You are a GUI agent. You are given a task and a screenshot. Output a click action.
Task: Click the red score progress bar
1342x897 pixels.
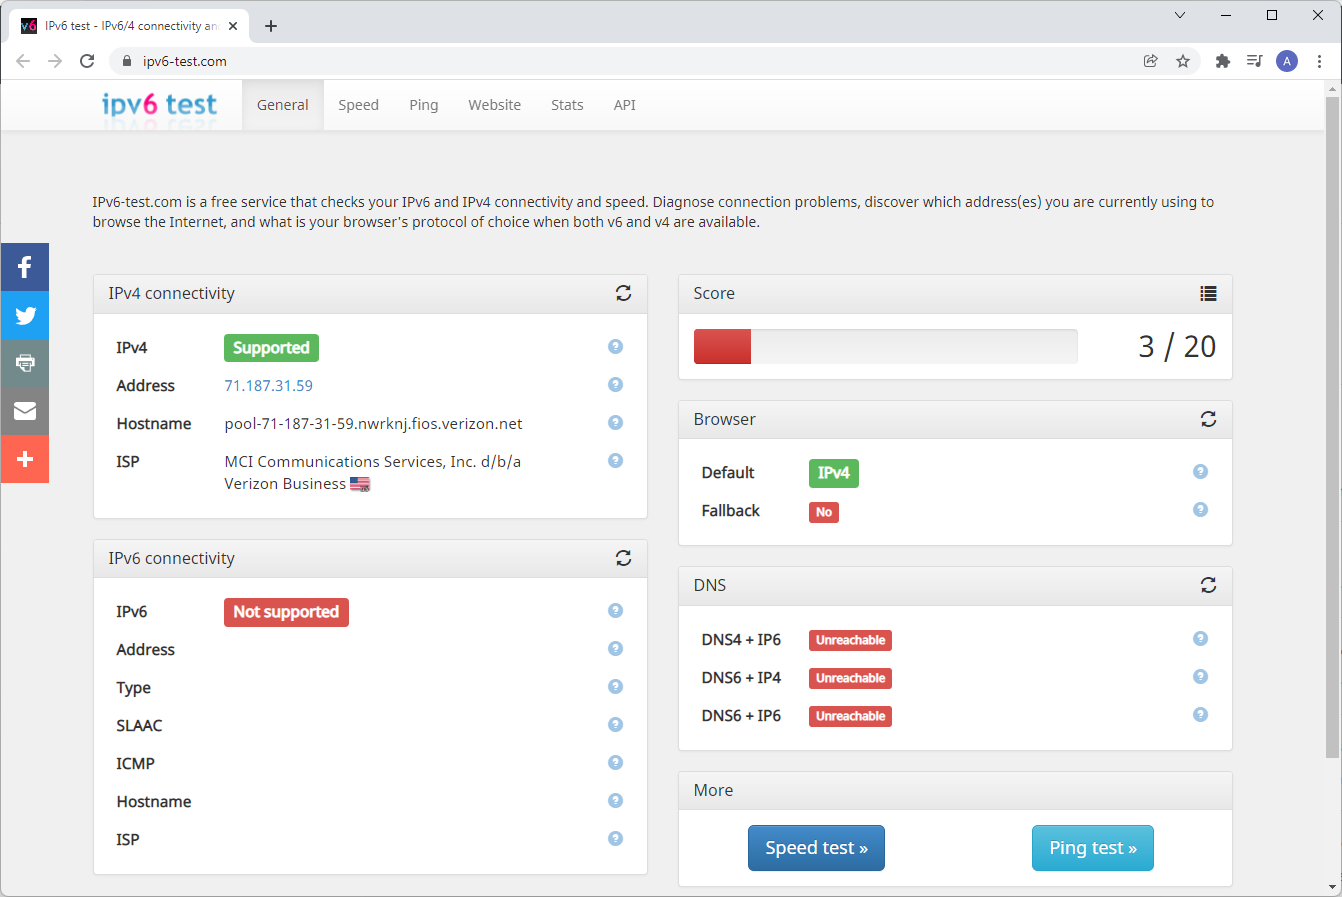coord(722,346)
